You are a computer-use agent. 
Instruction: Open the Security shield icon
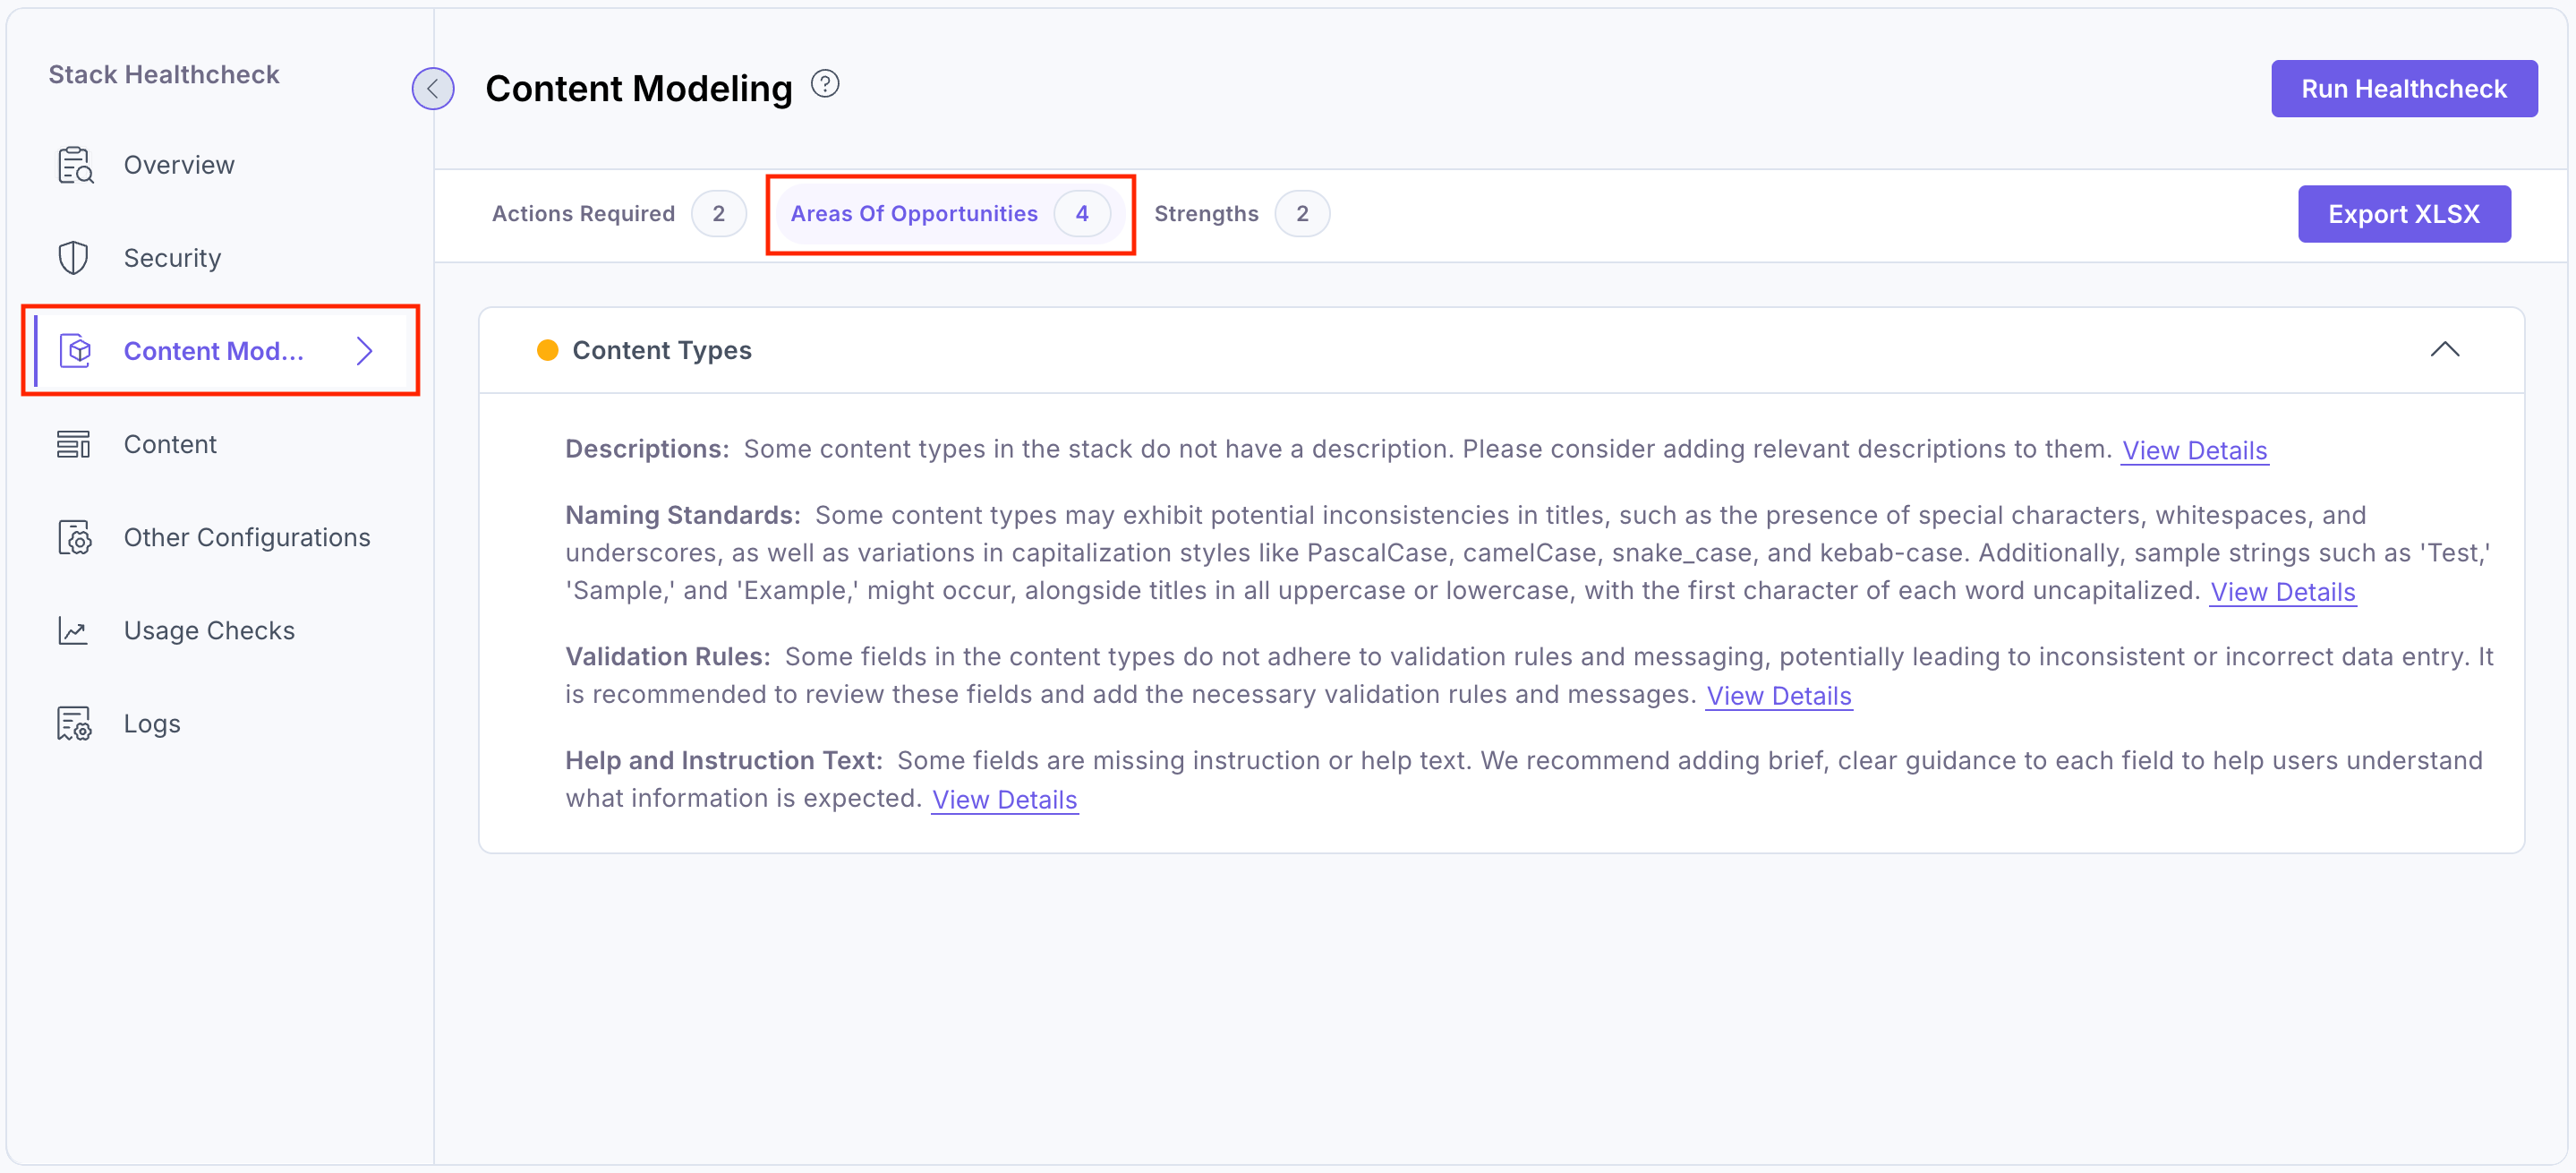pos(74,257)
